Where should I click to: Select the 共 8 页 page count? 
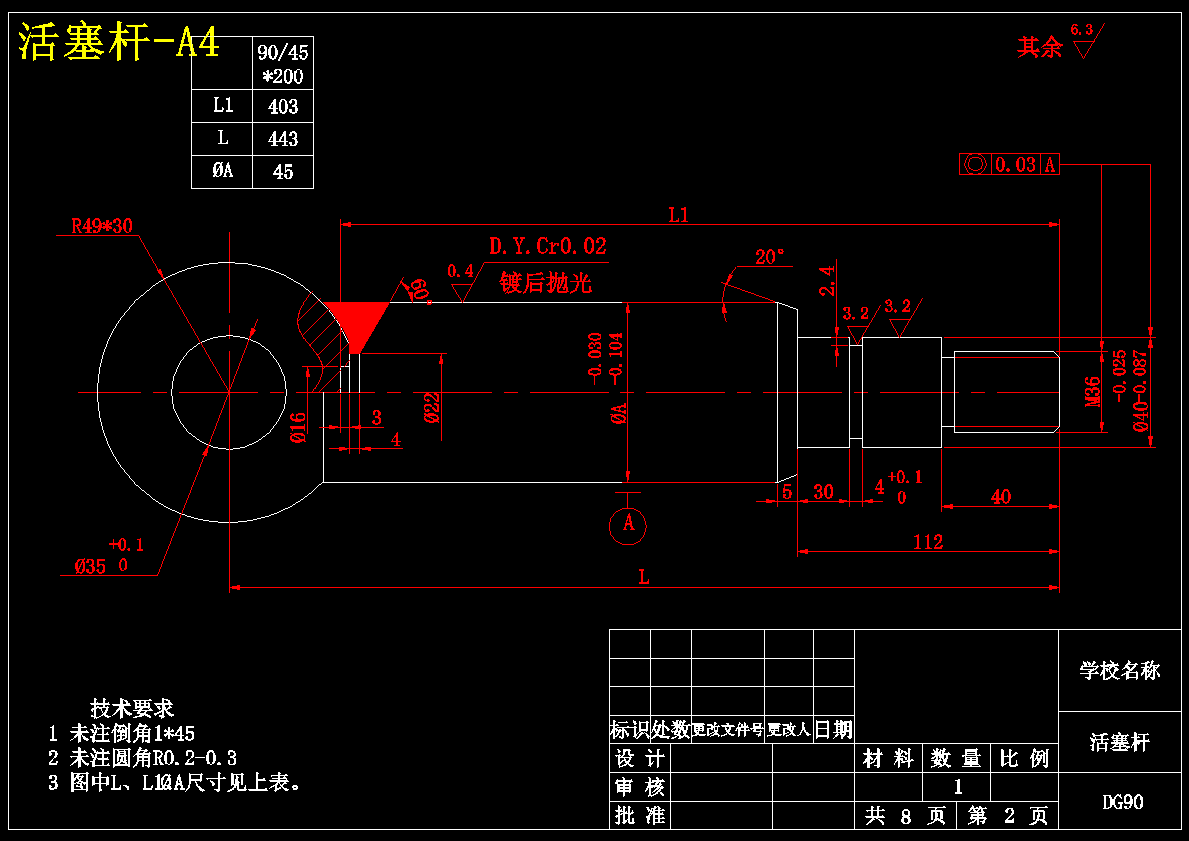[906, 816]
